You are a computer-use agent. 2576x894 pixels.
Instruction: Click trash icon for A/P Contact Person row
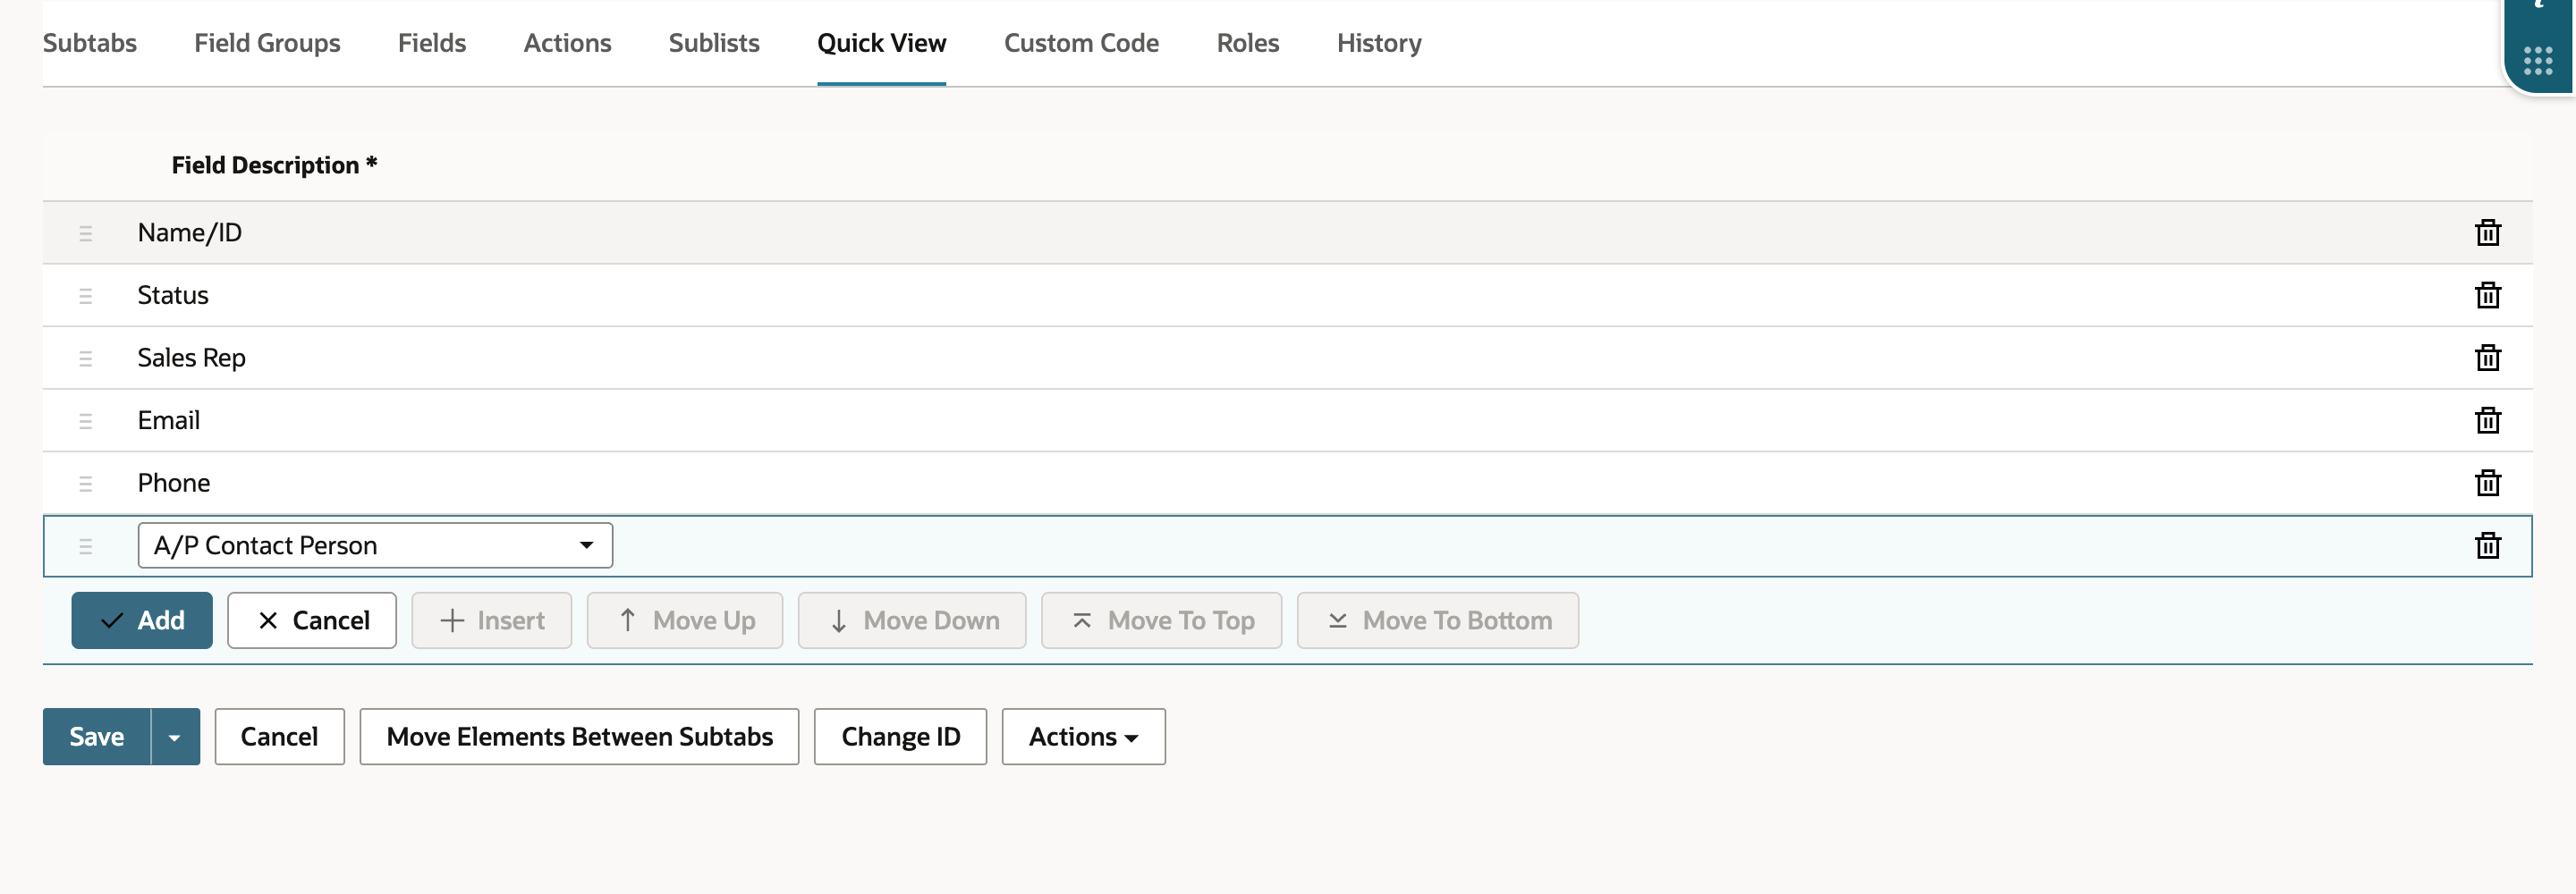click(2487, 545)
